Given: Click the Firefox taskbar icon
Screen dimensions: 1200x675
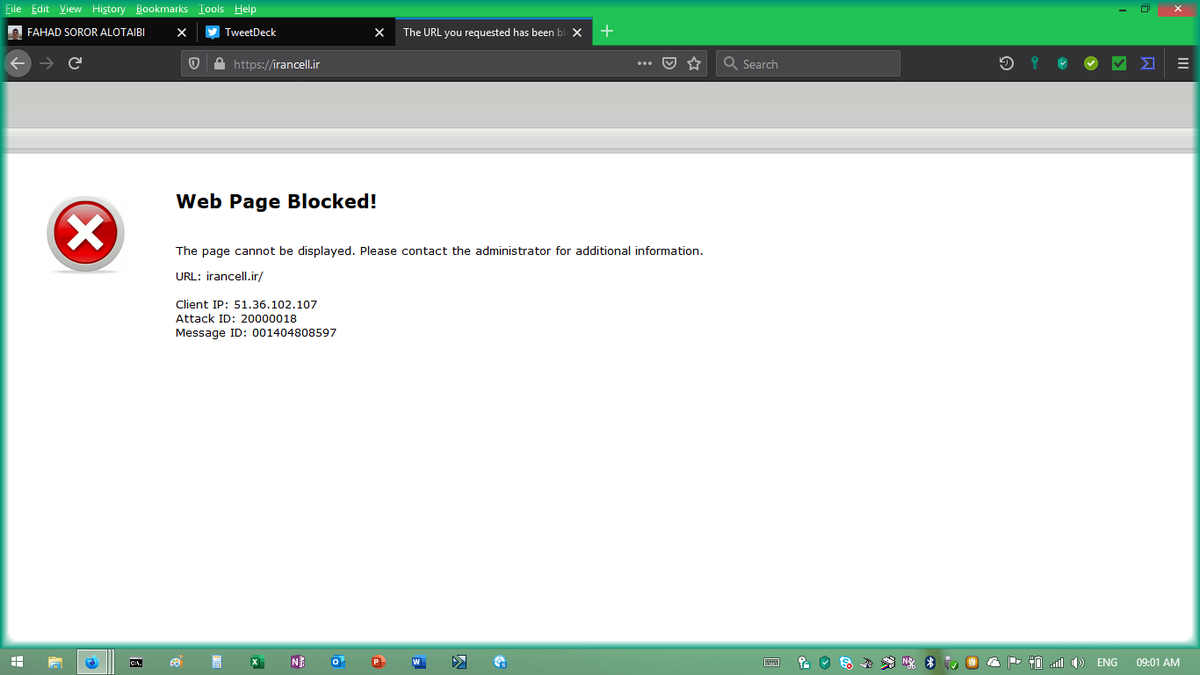Looking at the screenshot, I should click(x=92, y=662).
